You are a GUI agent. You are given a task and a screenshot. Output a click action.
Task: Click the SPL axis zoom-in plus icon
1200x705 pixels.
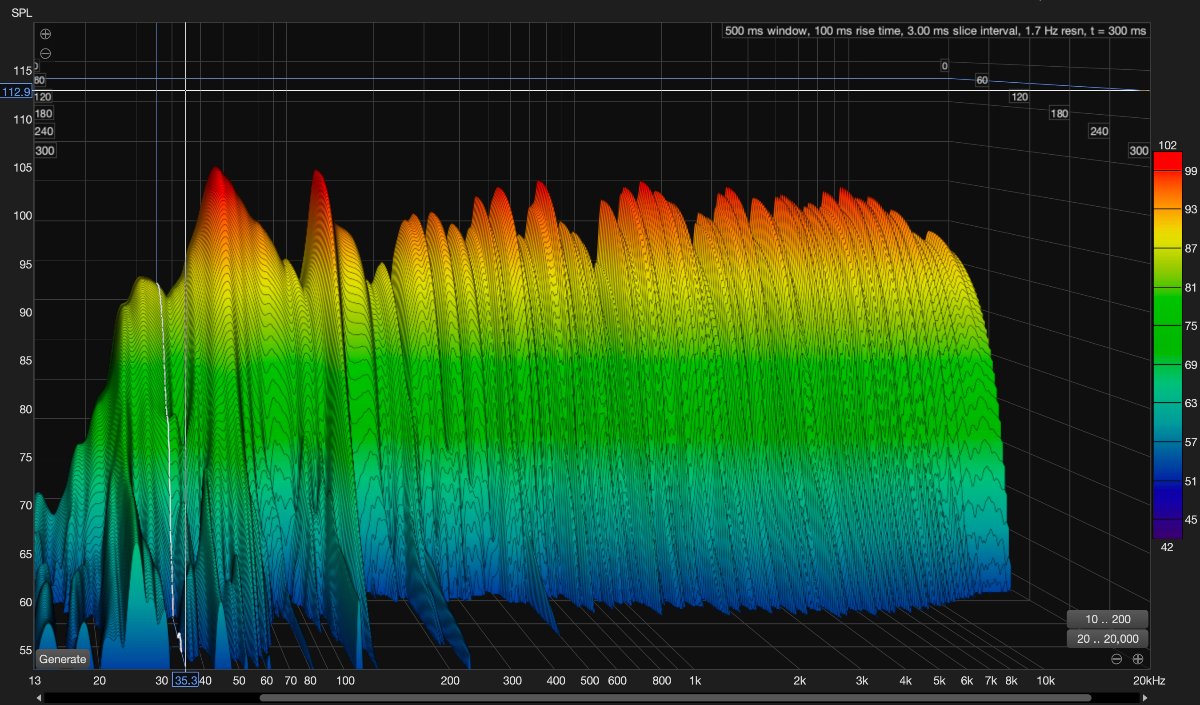[45, 34]
